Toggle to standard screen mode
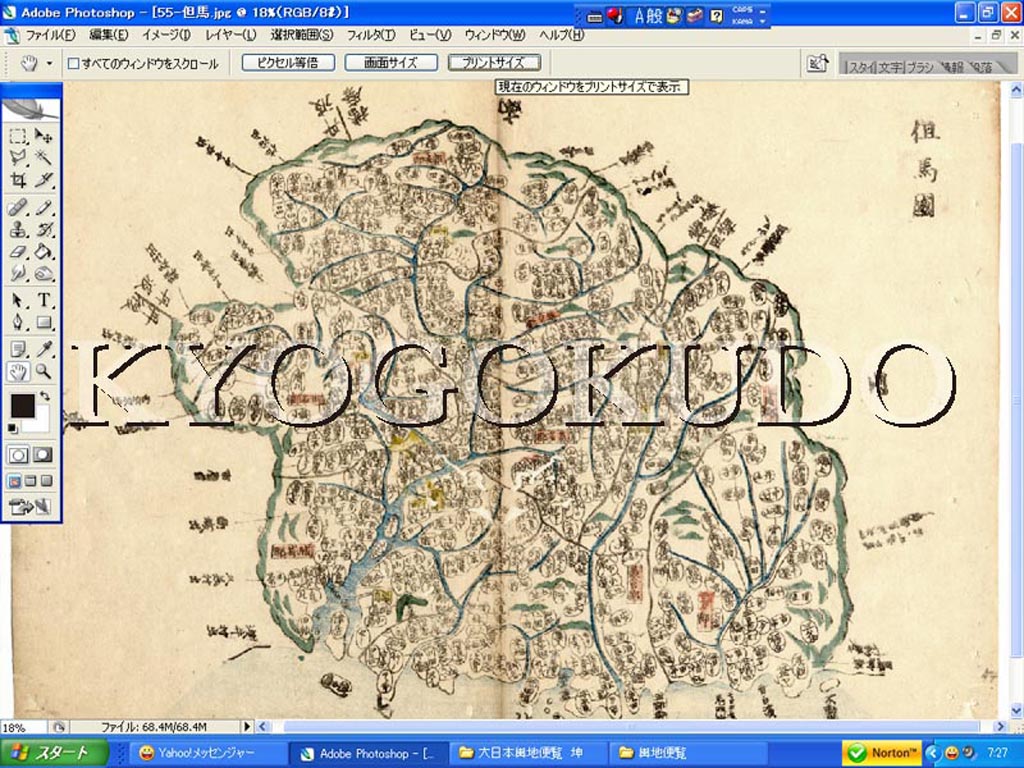This screenshot has width=1024, height=768. click(x=14, y=481)
